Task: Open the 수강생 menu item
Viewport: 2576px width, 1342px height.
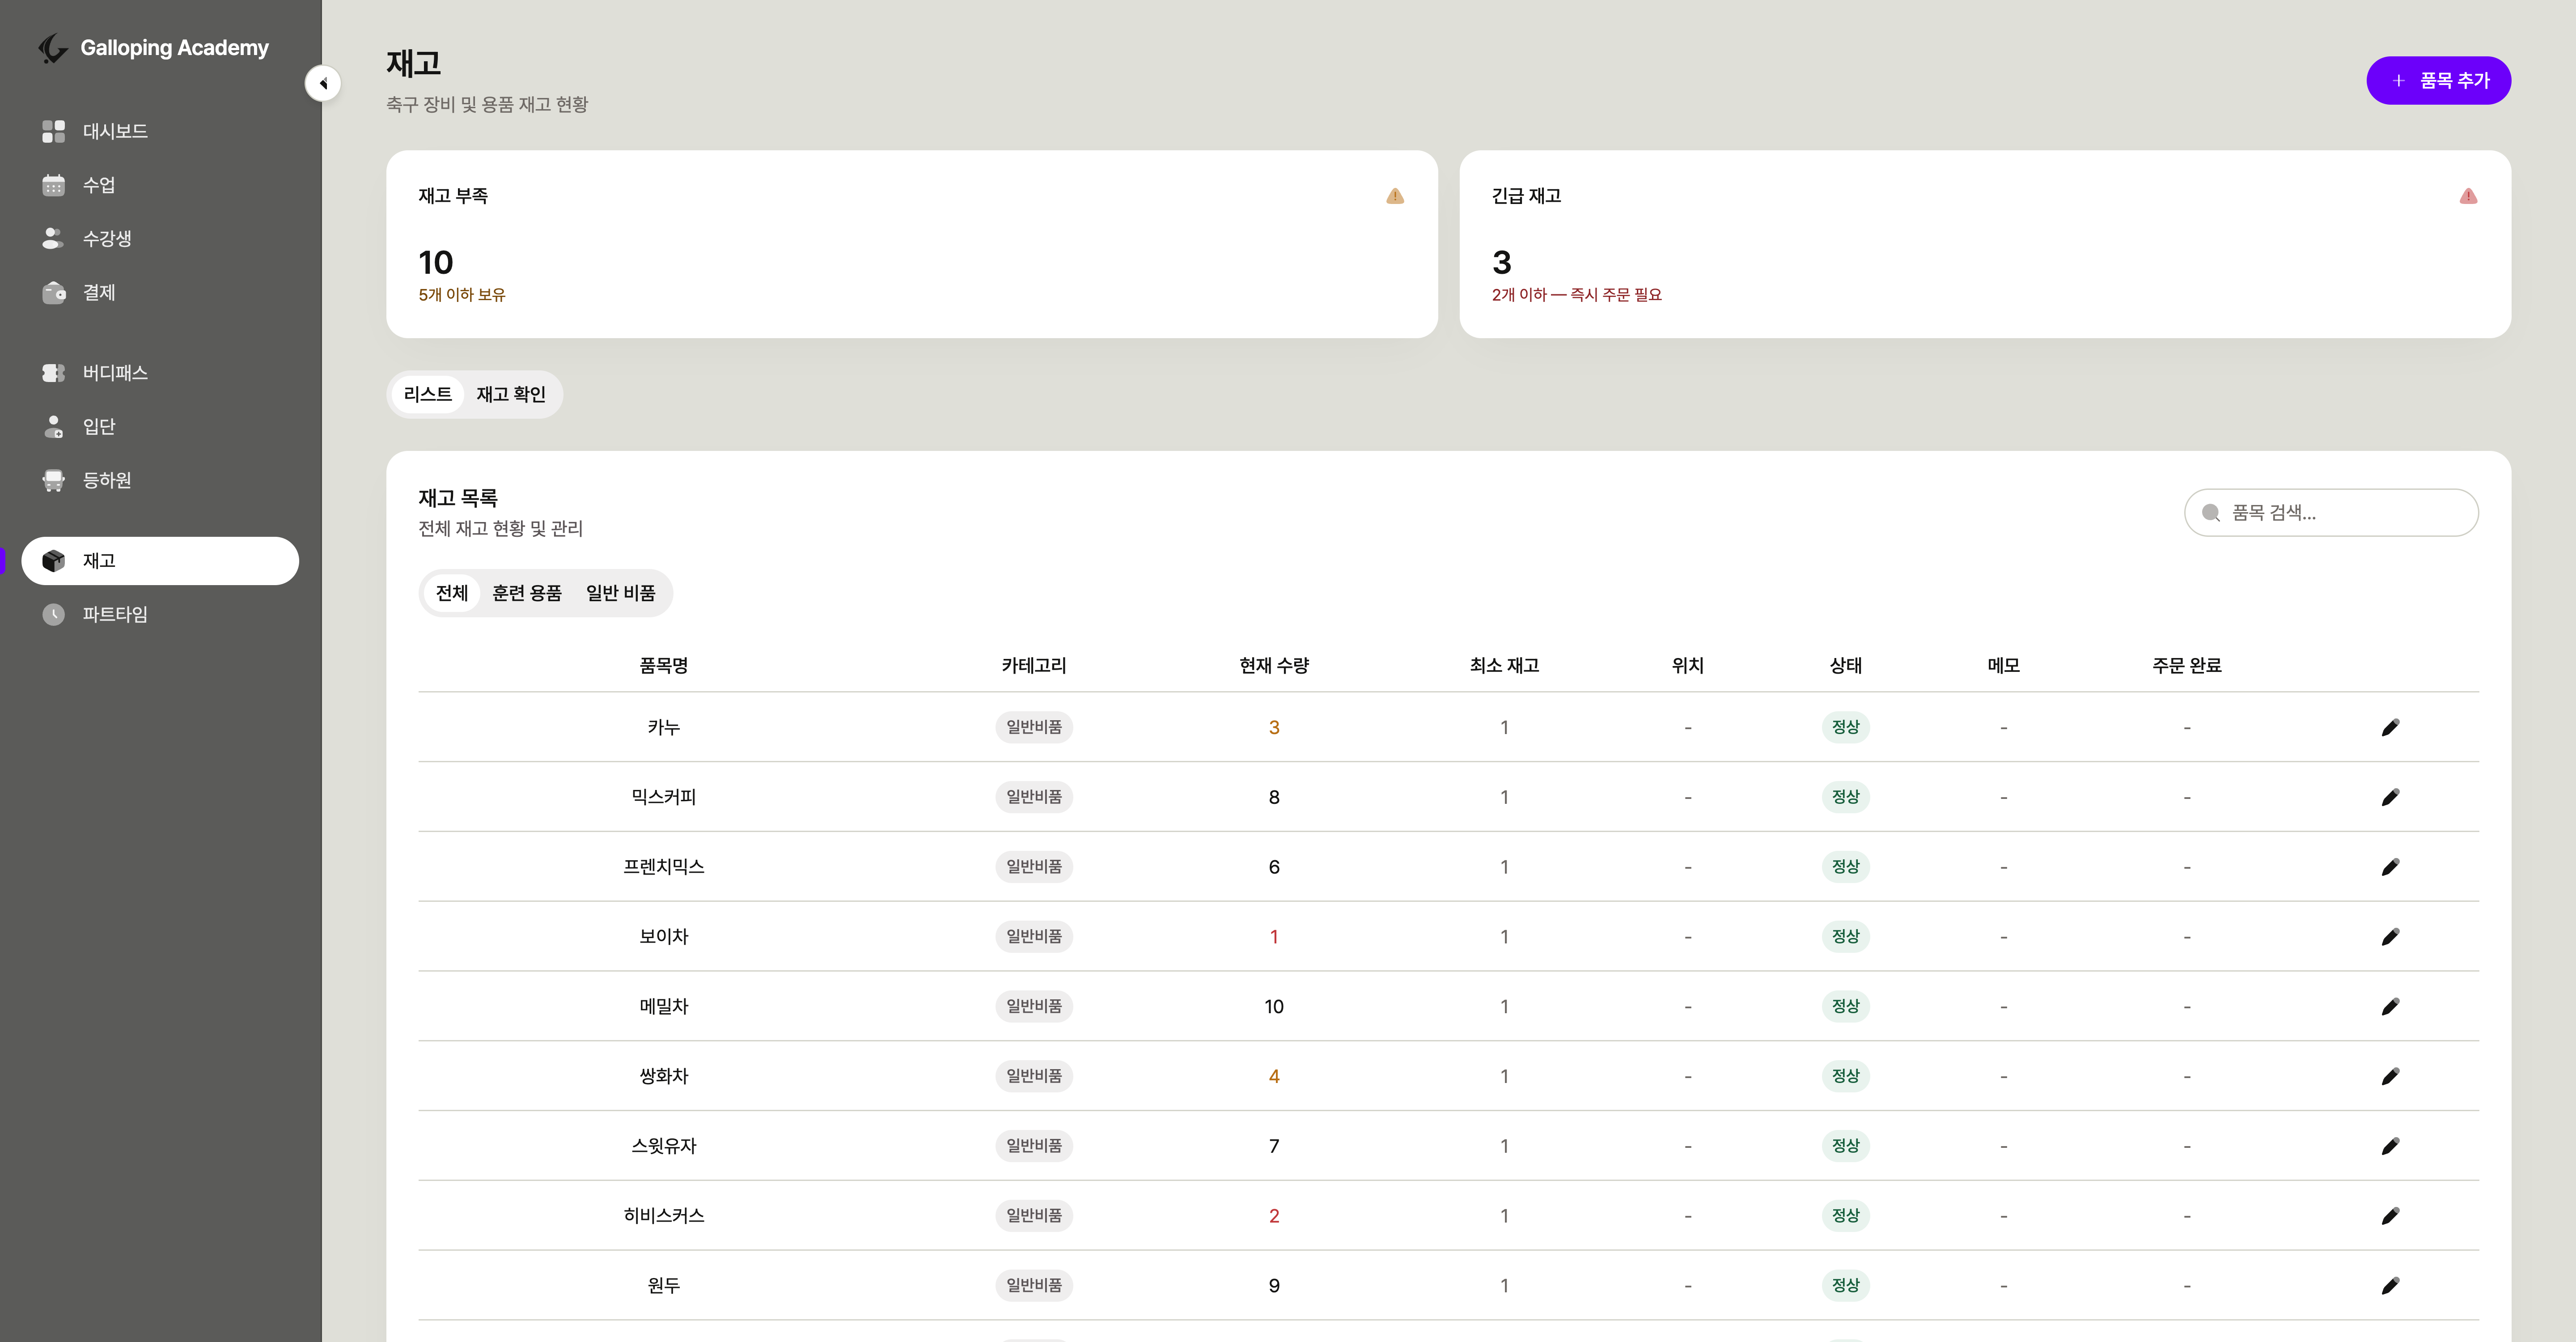Action: [x=160, y=238]
